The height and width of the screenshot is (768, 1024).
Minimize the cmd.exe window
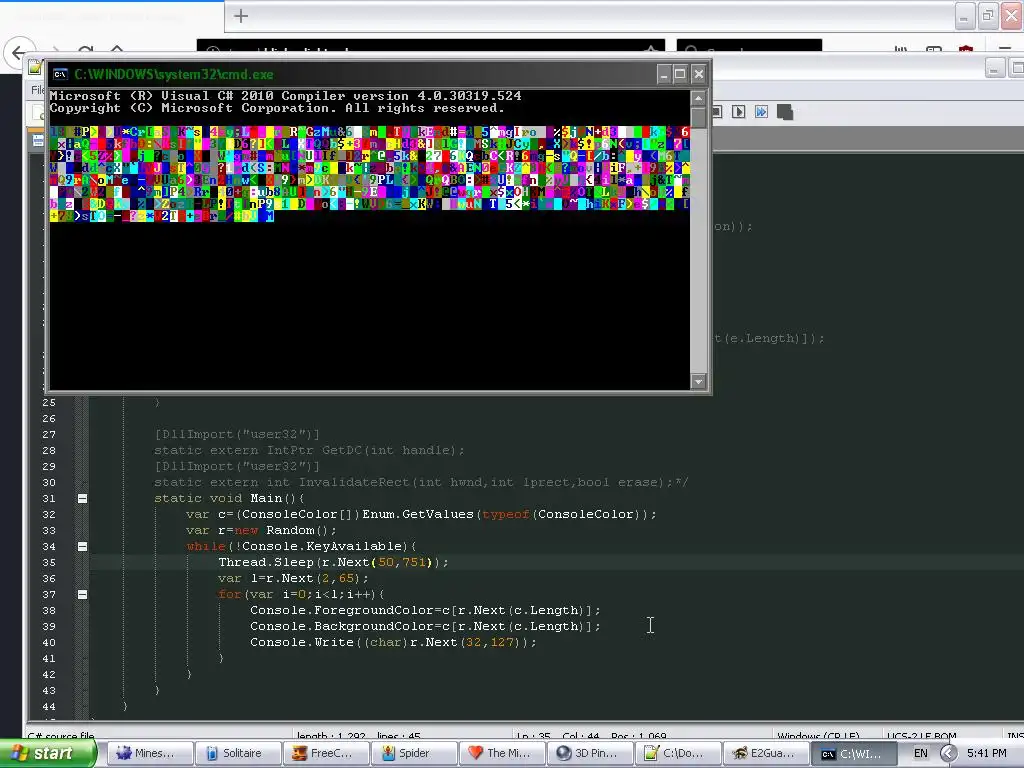click(664, 74)
